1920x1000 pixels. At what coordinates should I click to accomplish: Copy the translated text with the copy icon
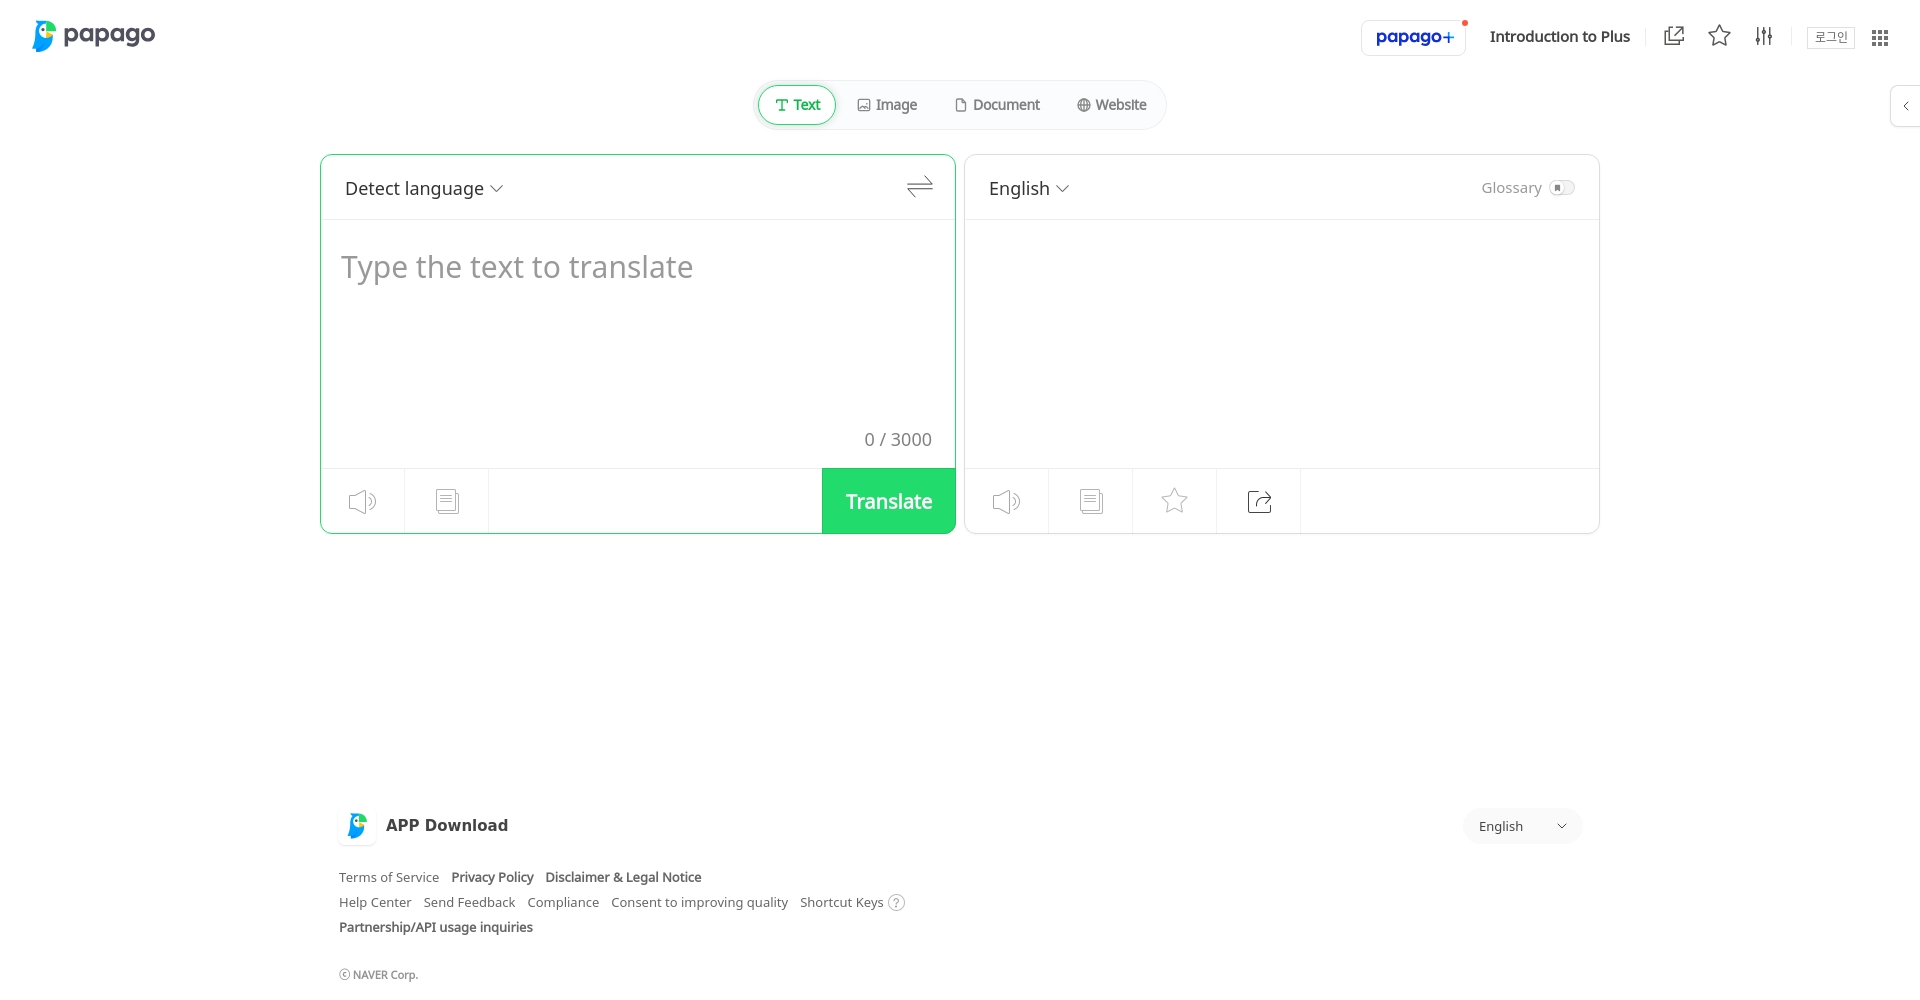coord(1091,501)
